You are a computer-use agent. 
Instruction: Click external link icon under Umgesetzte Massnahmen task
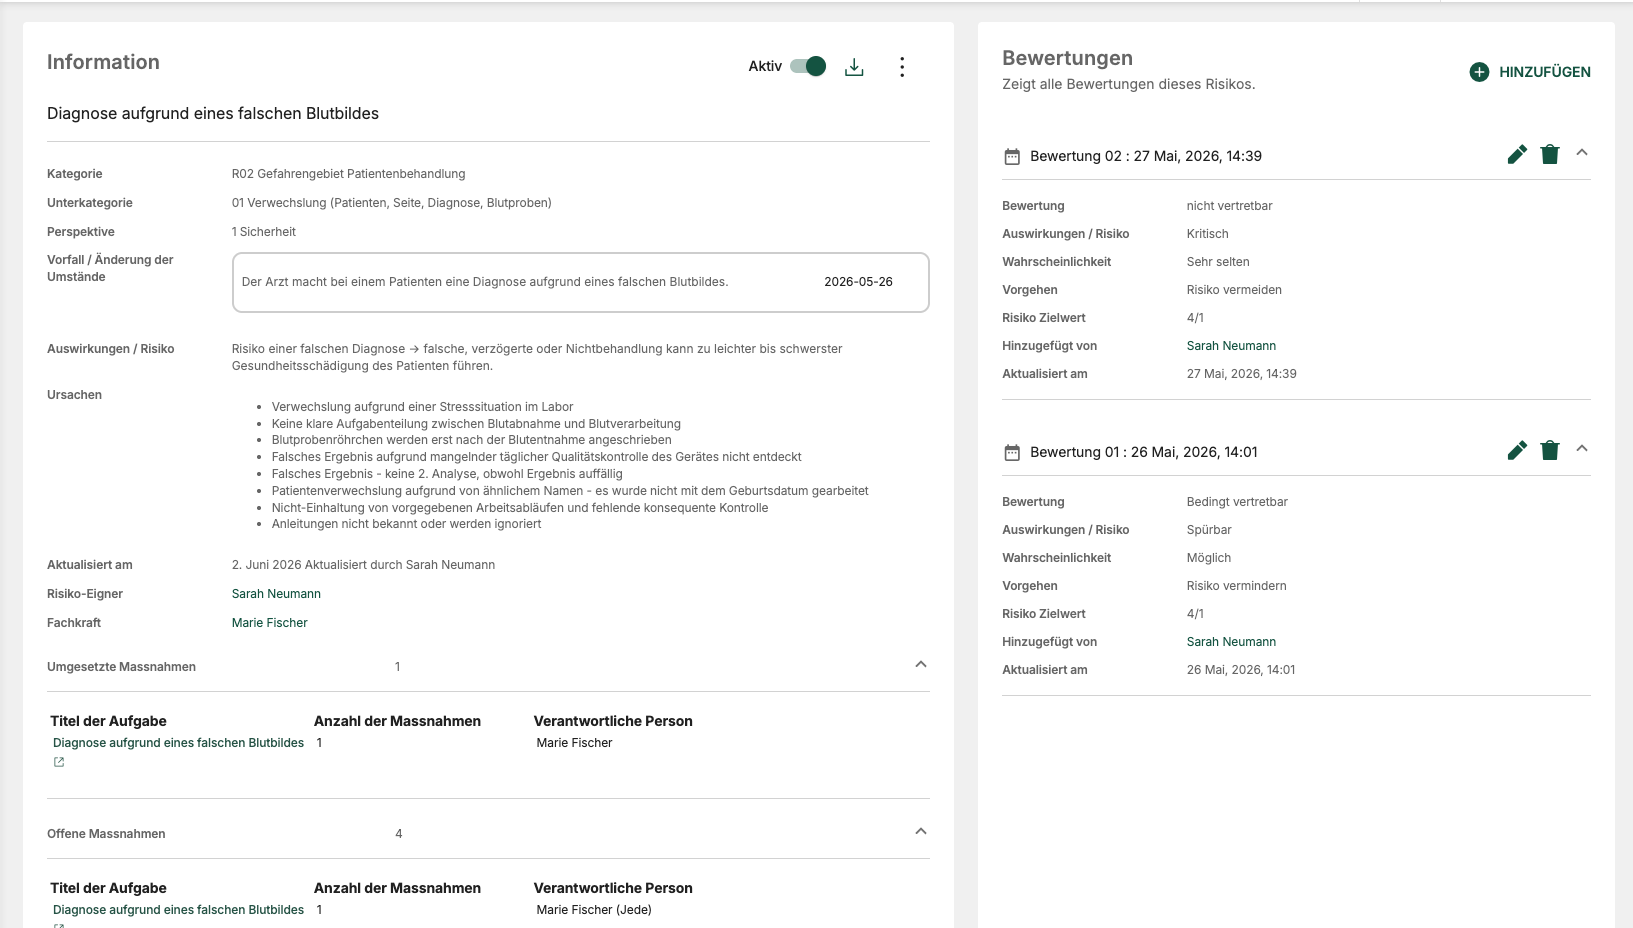point(59,762)
